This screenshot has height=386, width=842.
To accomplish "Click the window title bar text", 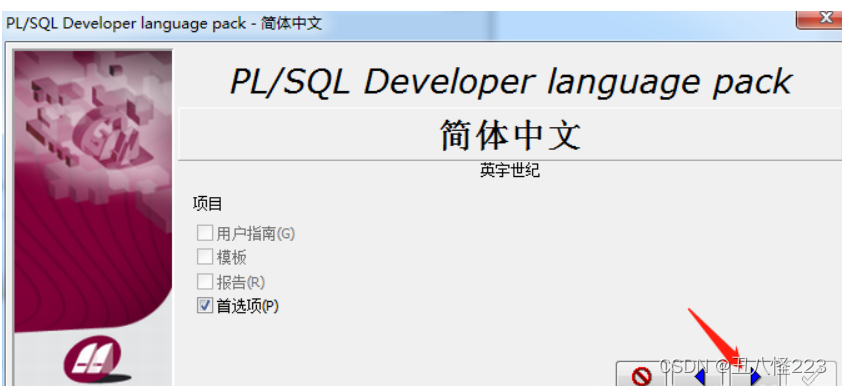I will [x=164, y=24].
